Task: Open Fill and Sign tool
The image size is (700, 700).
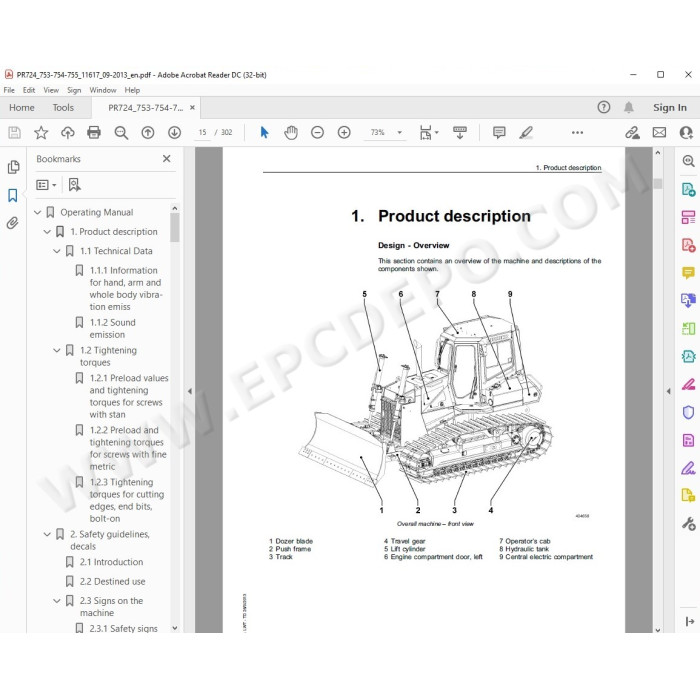Action: point(688,468)
